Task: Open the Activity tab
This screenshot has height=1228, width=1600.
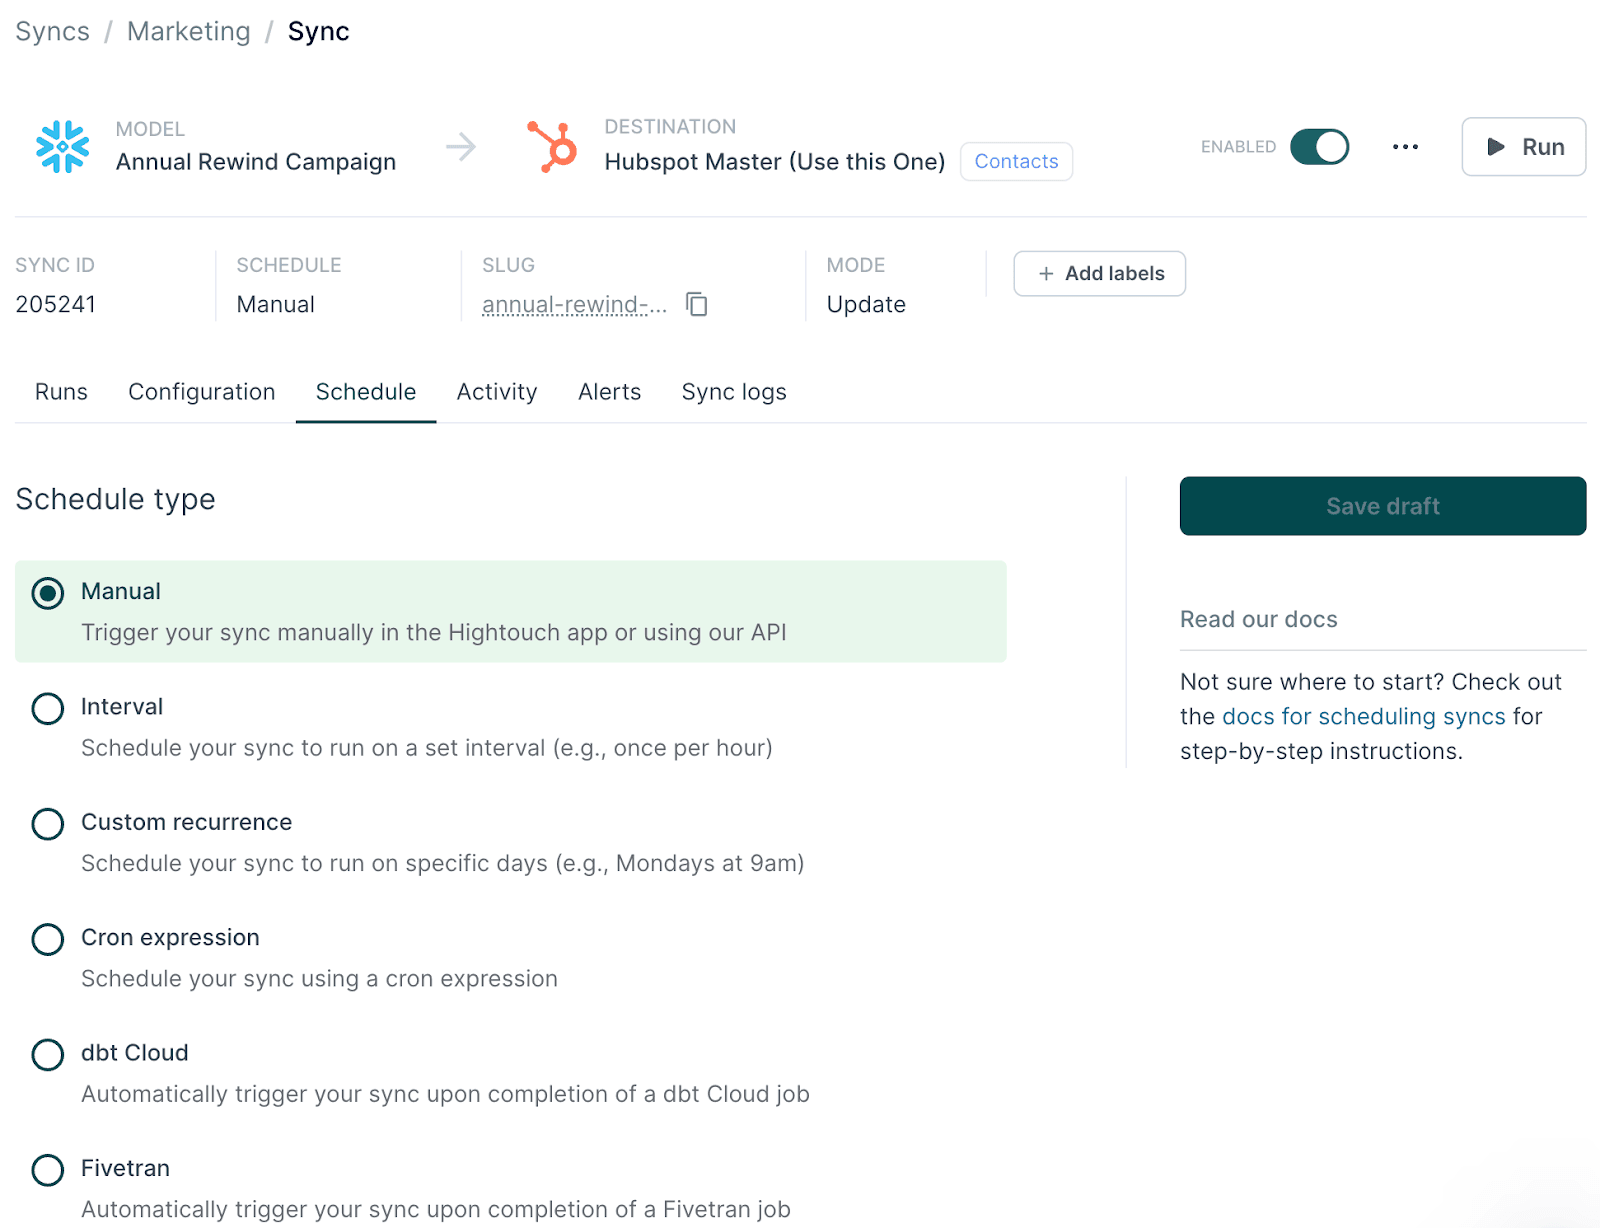Action: pos(497,392)
